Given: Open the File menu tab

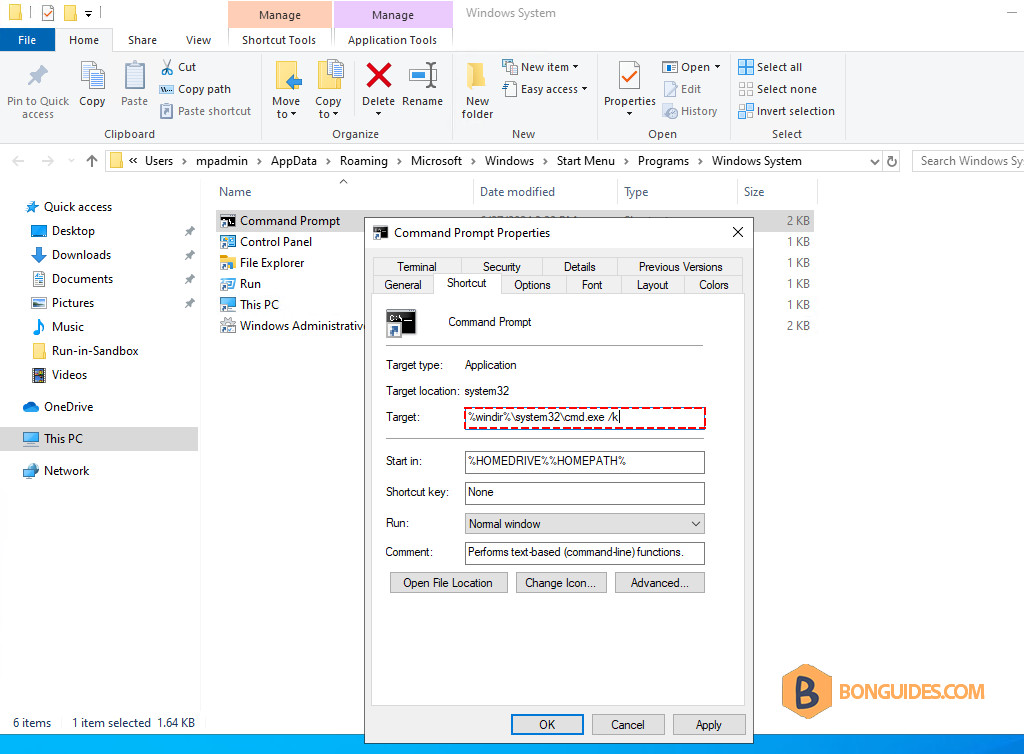Looking at the screenshot, I should click(x=27, y=40).
